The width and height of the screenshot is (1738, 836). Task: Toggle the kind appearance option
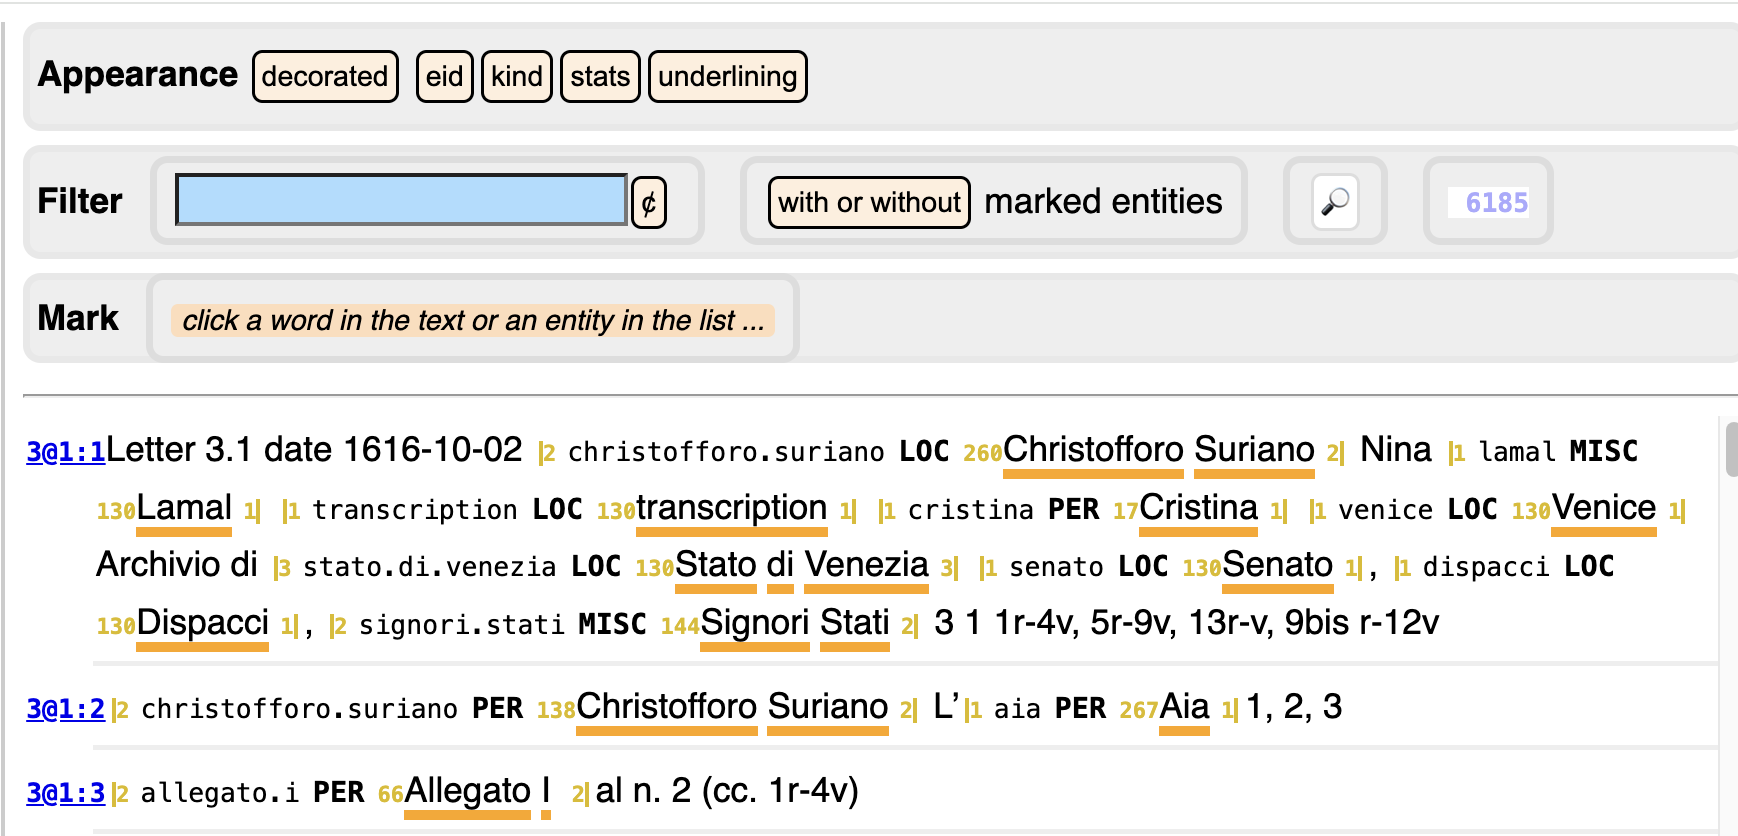[x=517, y=77]
